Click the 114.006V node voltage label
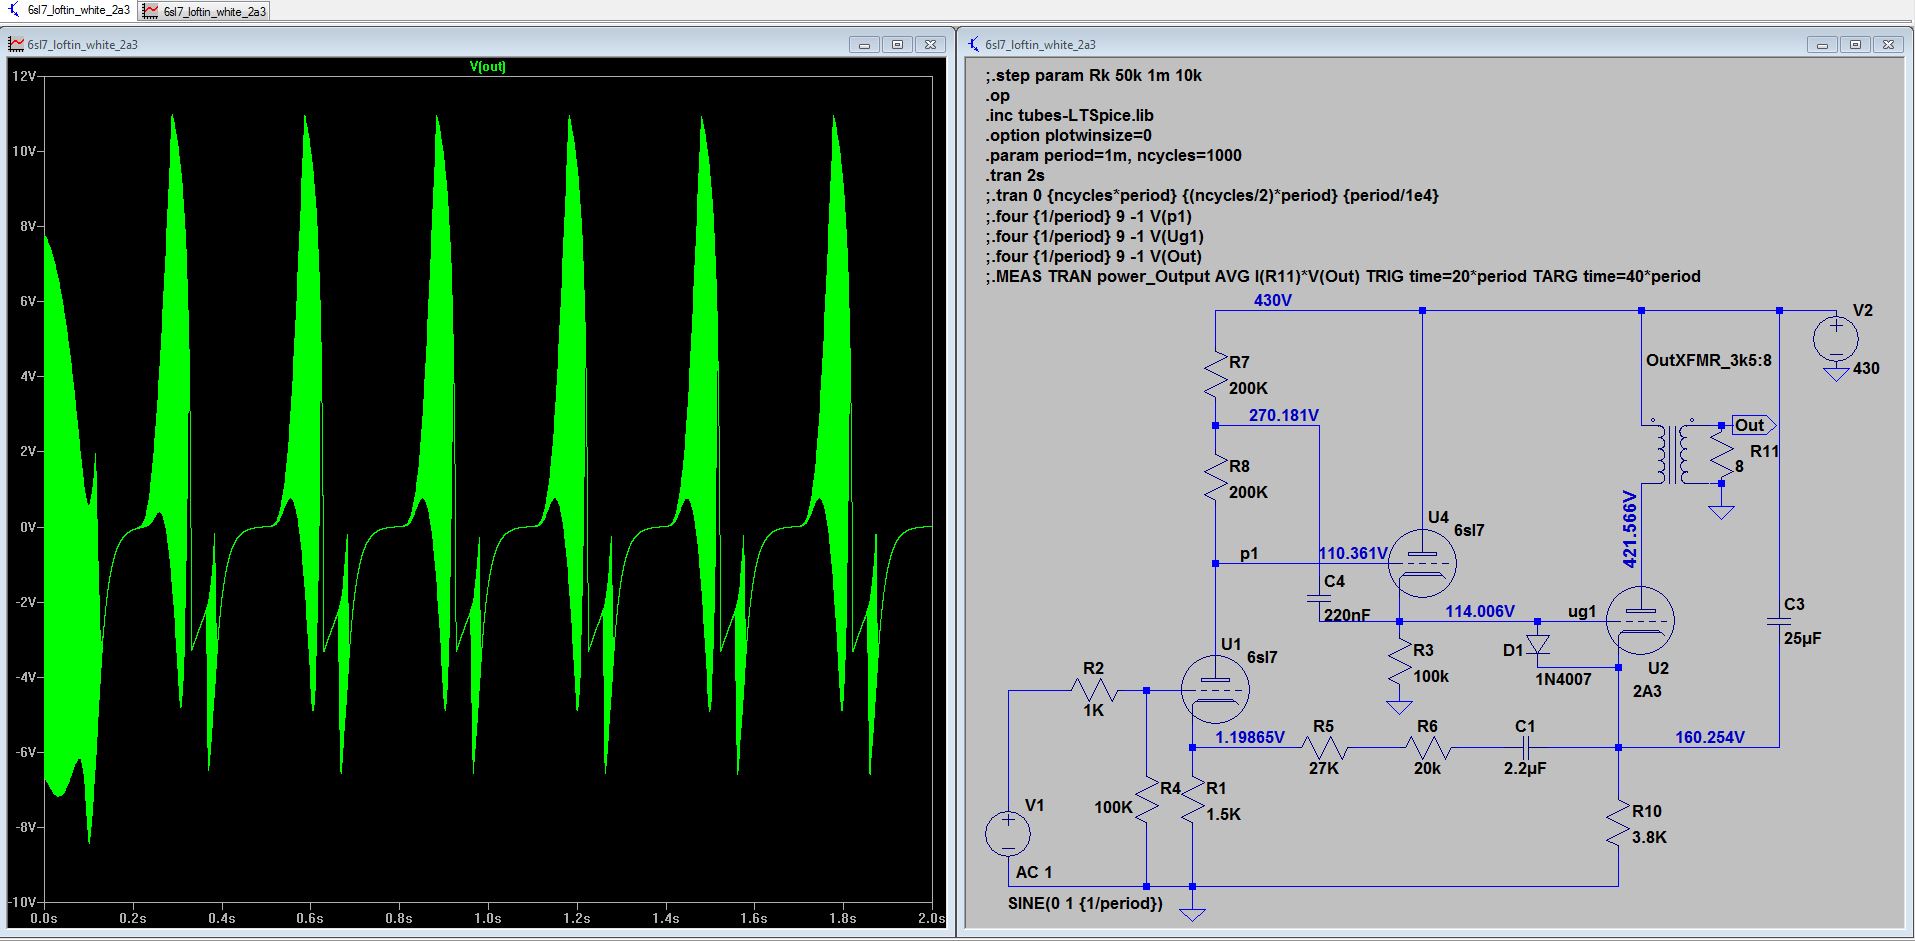The image size is (1915, 941). pos(1480,611)
